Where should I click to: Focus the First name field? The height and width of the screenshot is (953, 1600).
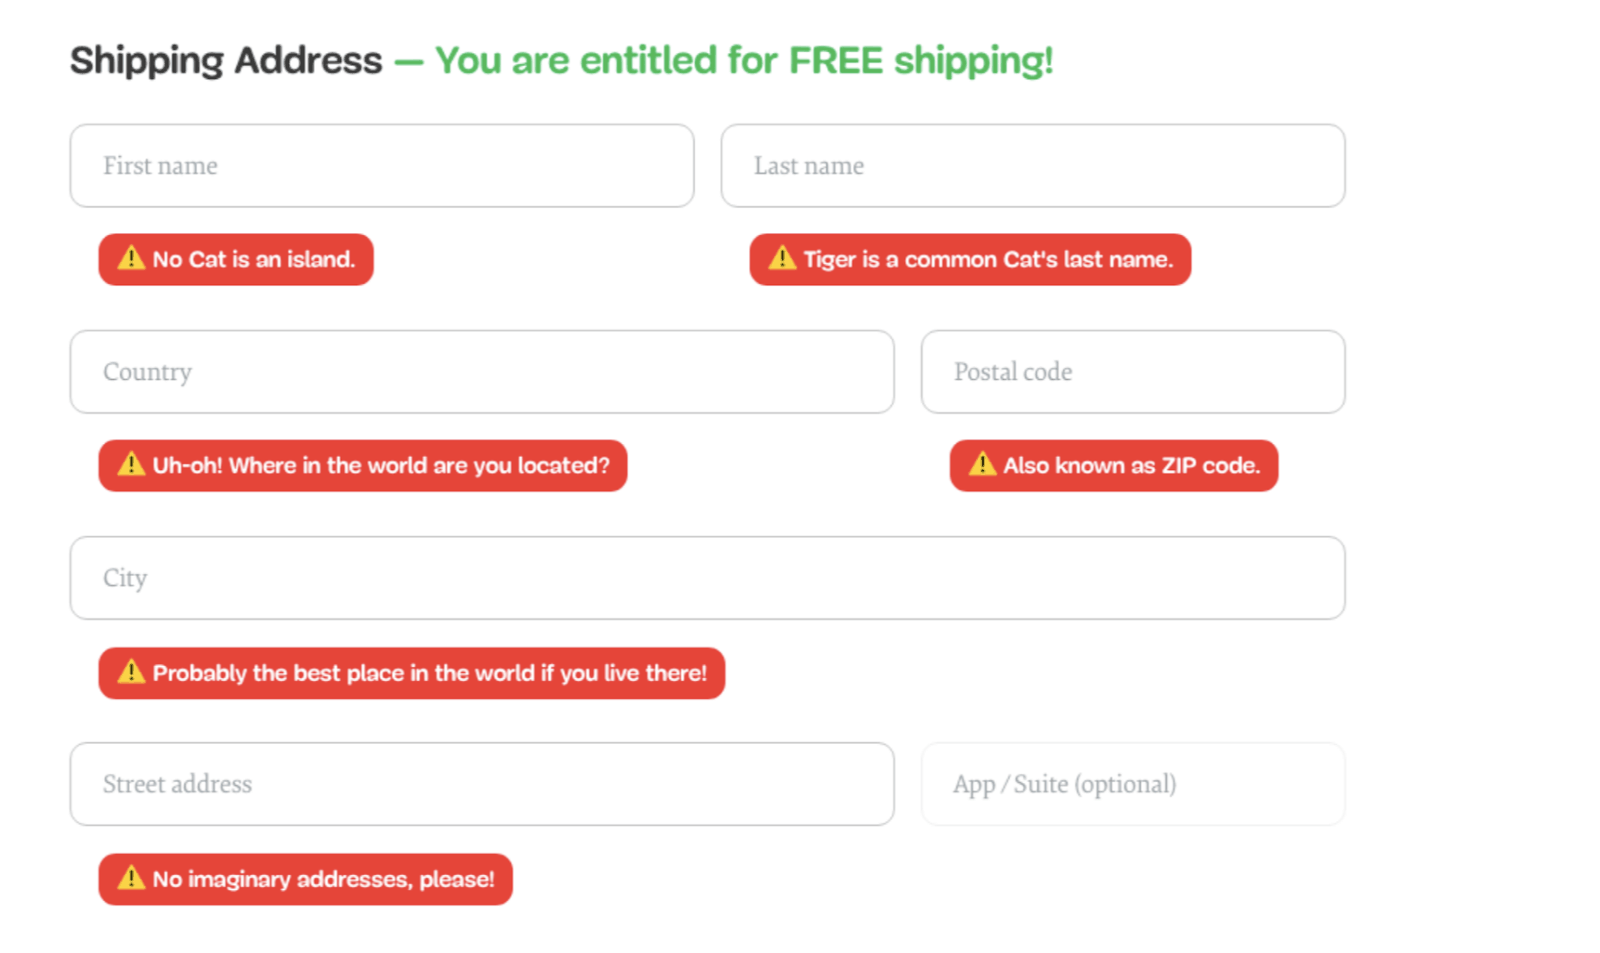click(x=381, y=166)
